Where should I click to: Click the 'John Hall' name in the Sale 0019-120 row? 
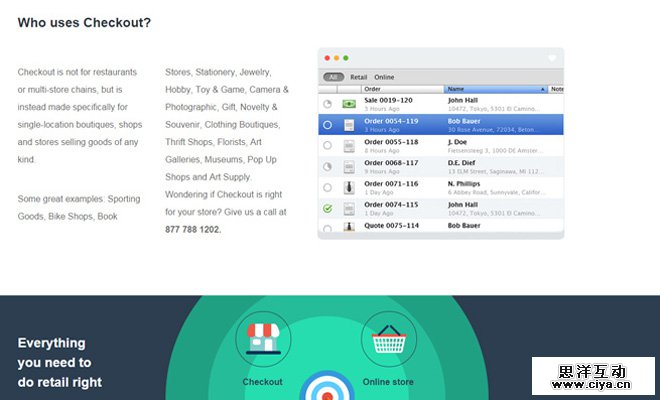coord(463,100)
